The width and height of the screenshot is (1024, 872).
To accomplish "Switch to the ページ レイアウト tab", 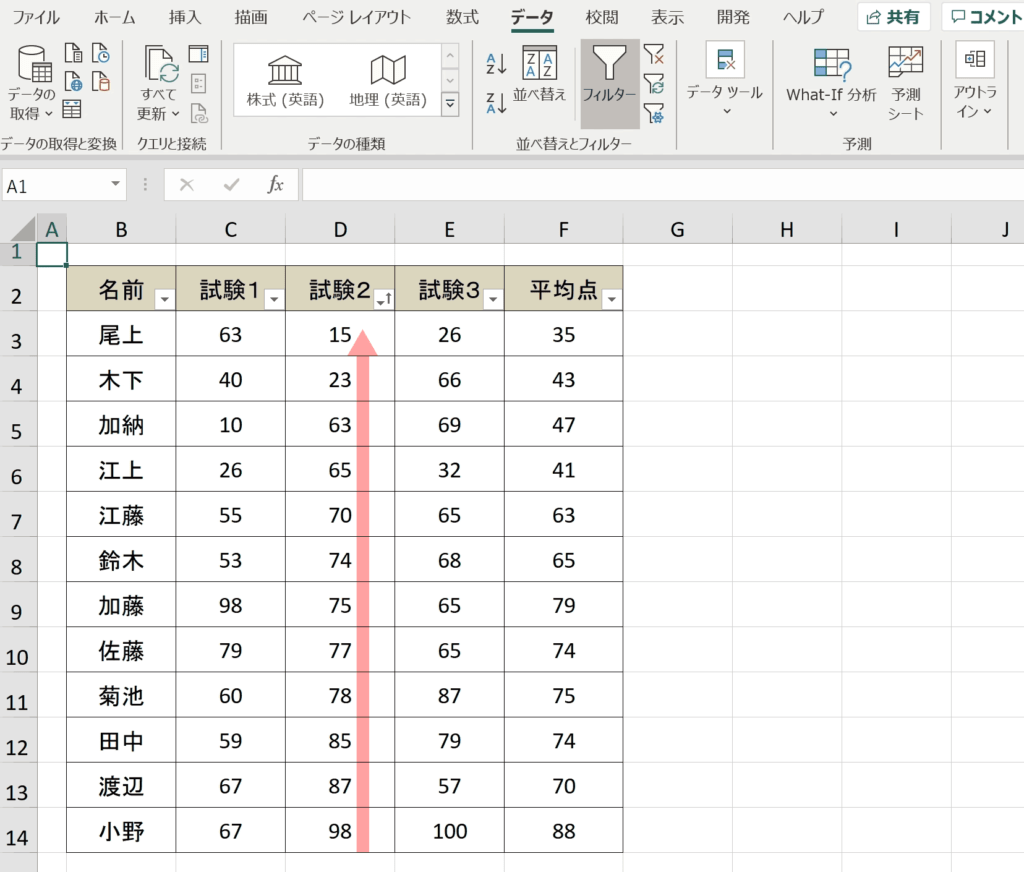I will tap(357, 17).
